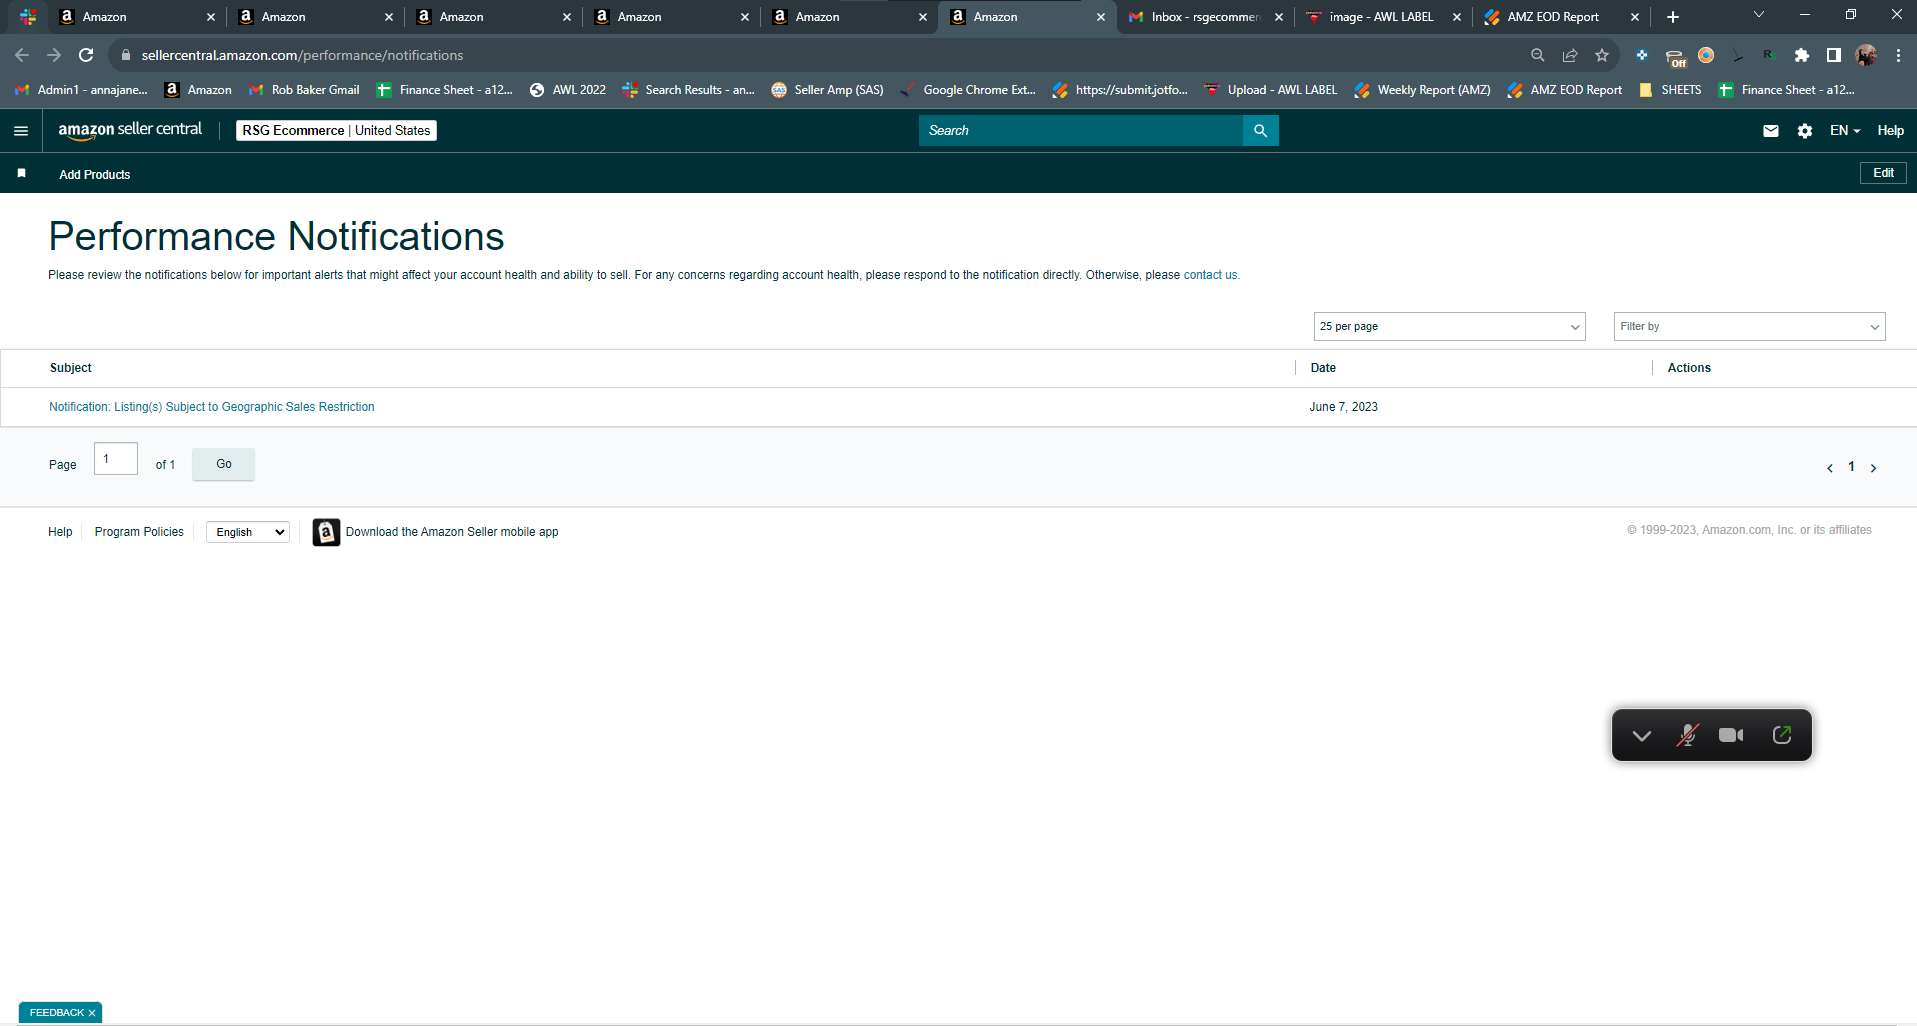Close the FEEDBACK tab
Viewport: 1917px width, 1026px height.
92,1013
